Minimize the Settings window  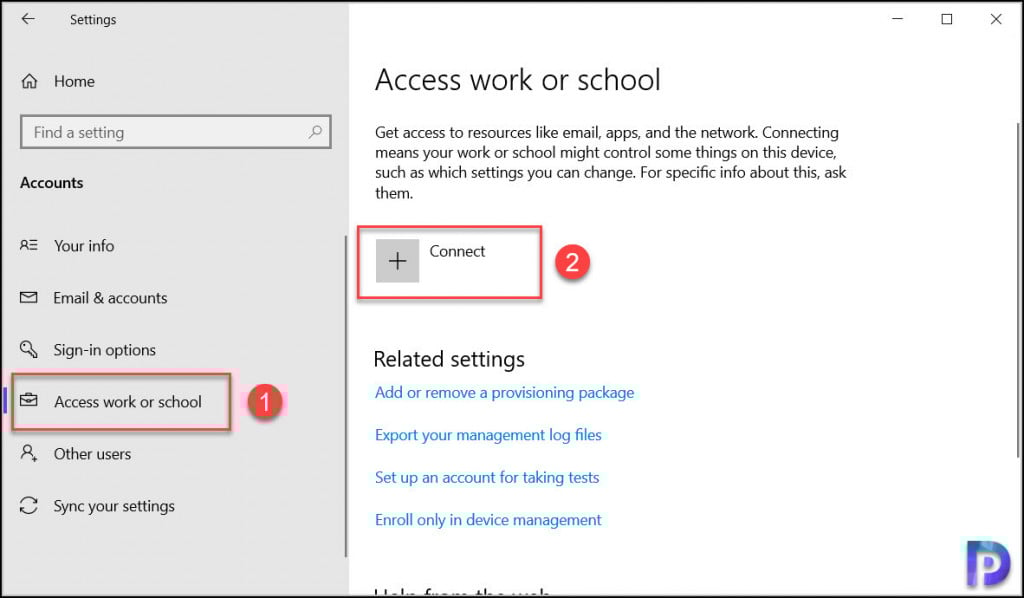(x=898, y=19)
